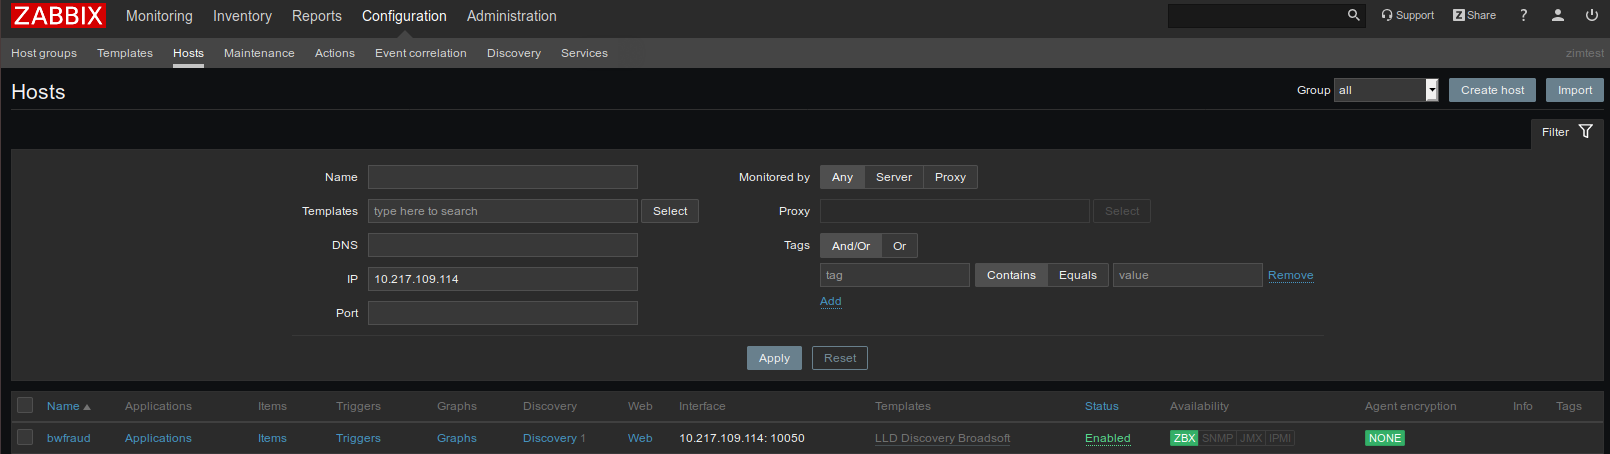Click the search magnifier icon
Screen dimensions: 1610x454
coord(1353,15)
